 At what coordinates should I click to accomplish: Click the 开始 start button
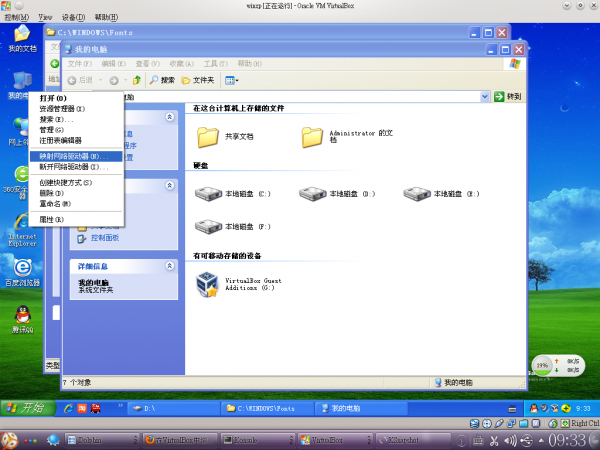28,408
